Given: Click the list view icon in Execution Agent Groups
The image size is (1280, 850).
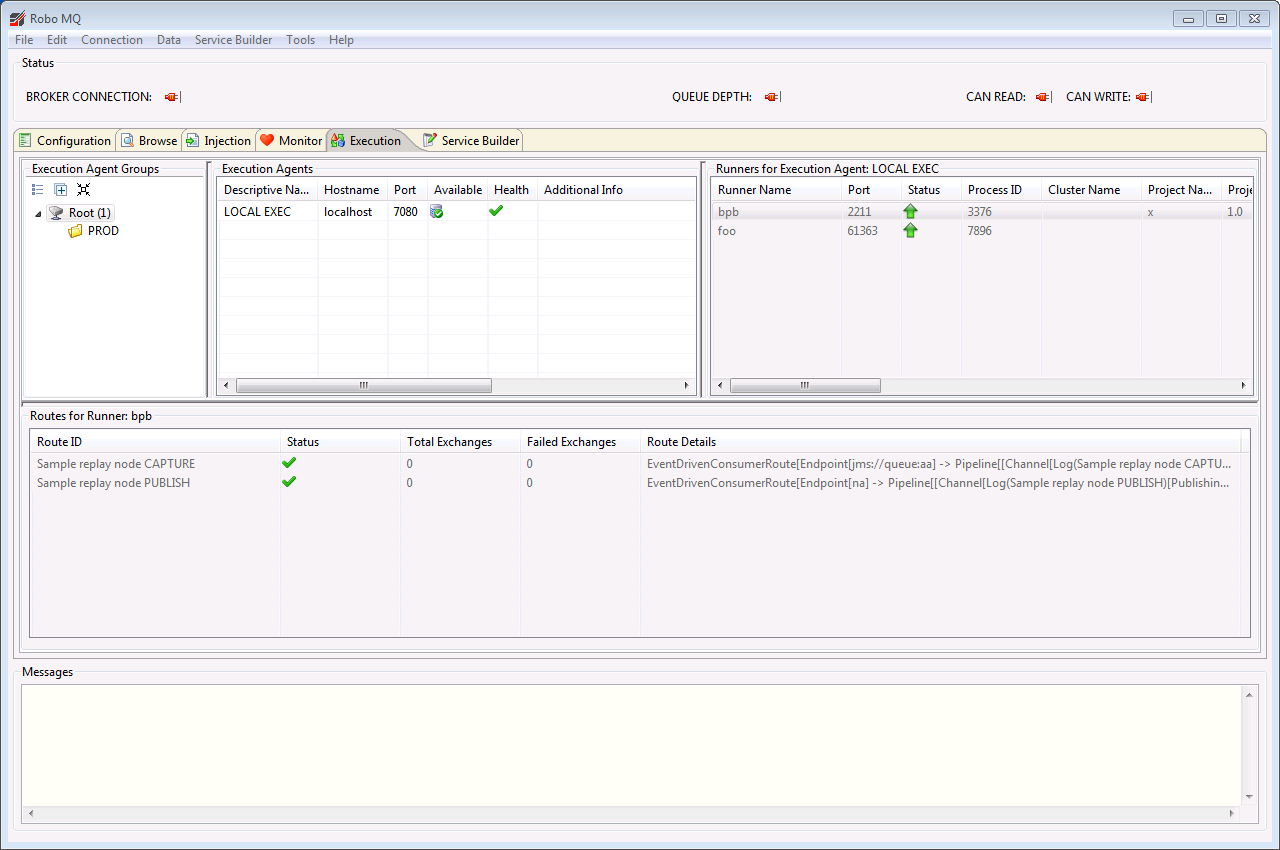Looking at the screenshot, I should pyautogui.click(x=38, y=189).
